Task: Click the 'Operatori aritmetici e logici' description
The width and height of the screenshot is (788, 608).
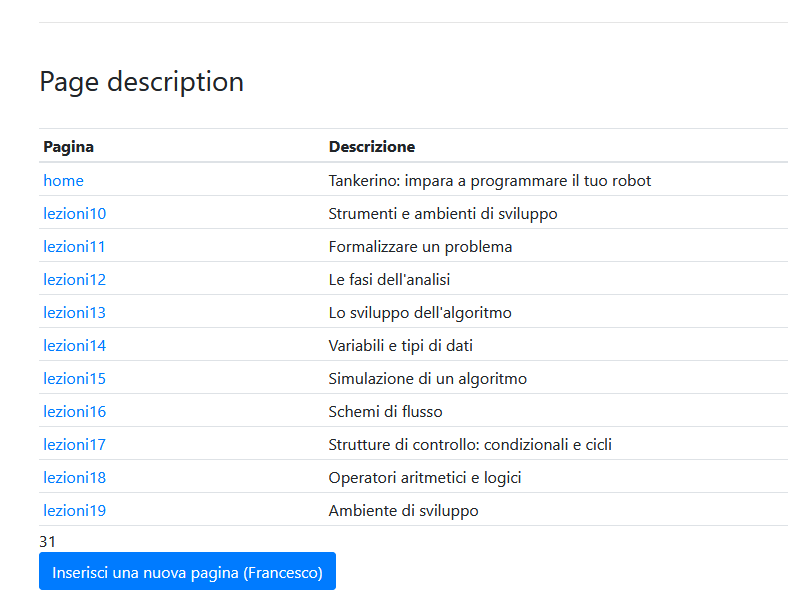Action: click(x=424, y=478)
